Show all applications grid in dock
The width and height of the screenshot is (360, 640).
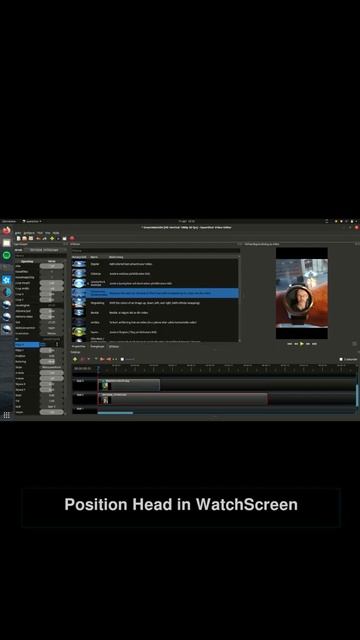7,415
